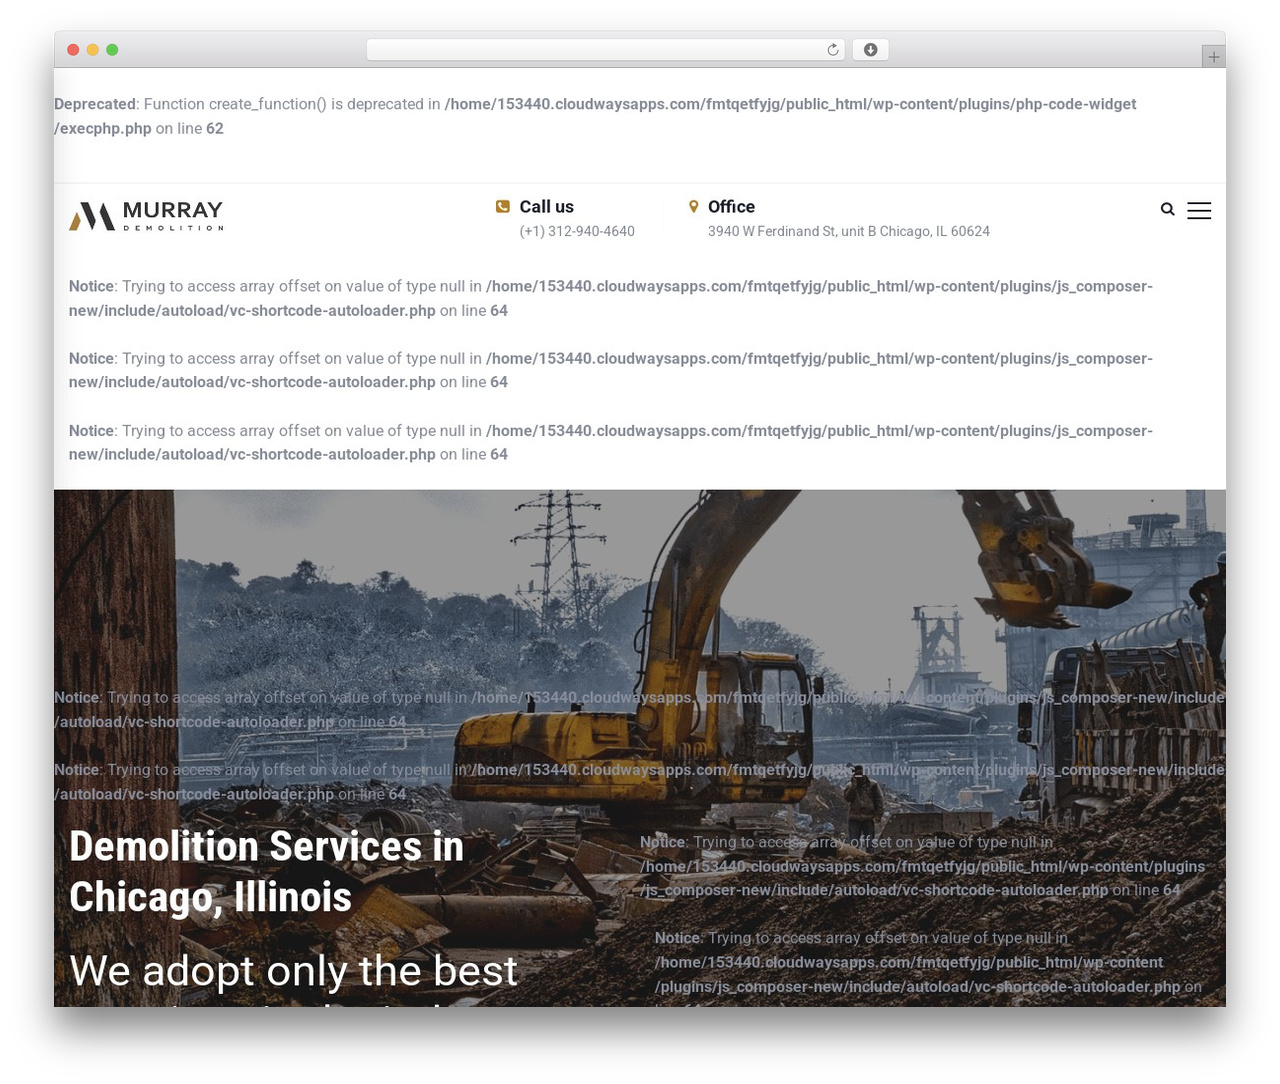The width and height of the screenshot is (1280, 1084).
Task: Click the Demolition Services in Chicago heading
Action: tap(266, 872)
